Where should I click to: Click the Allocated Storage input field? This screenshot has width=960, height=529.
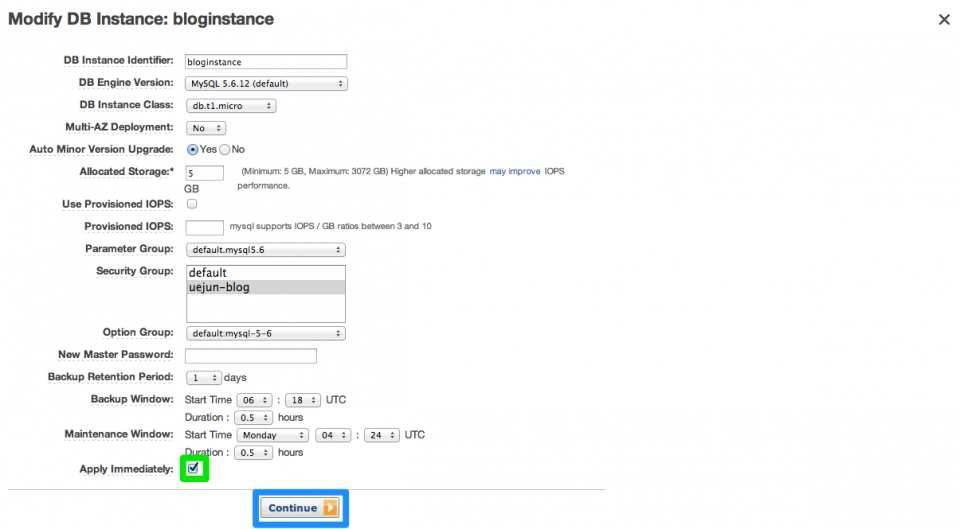coord(204,173)
